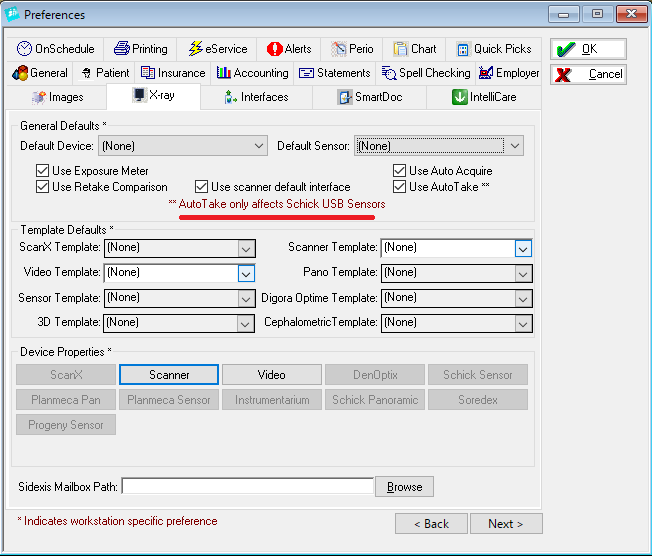Click the SmartDoc document icon
This screenshot has height=556, width=652.
[x=345, y=97]
